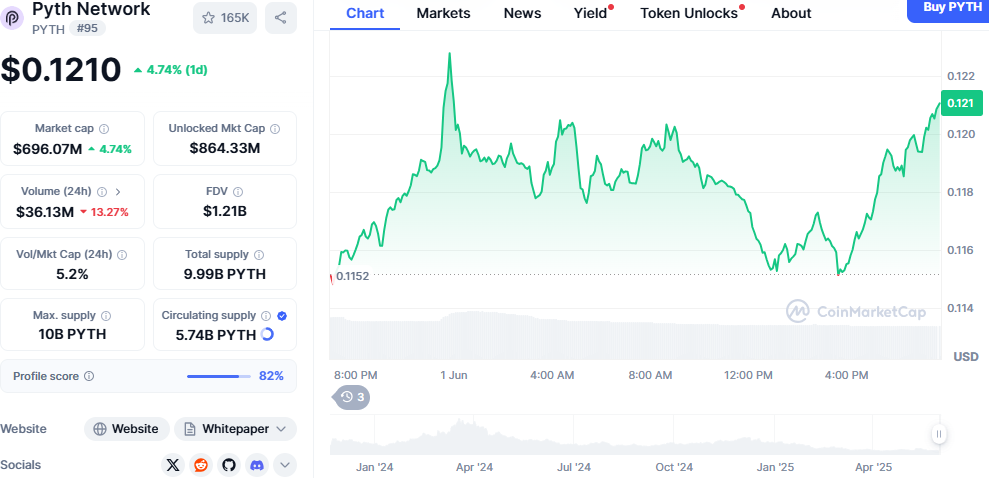989x478 pixels.
Task: Click the 82% profile score value
Action: coord(271,376)
